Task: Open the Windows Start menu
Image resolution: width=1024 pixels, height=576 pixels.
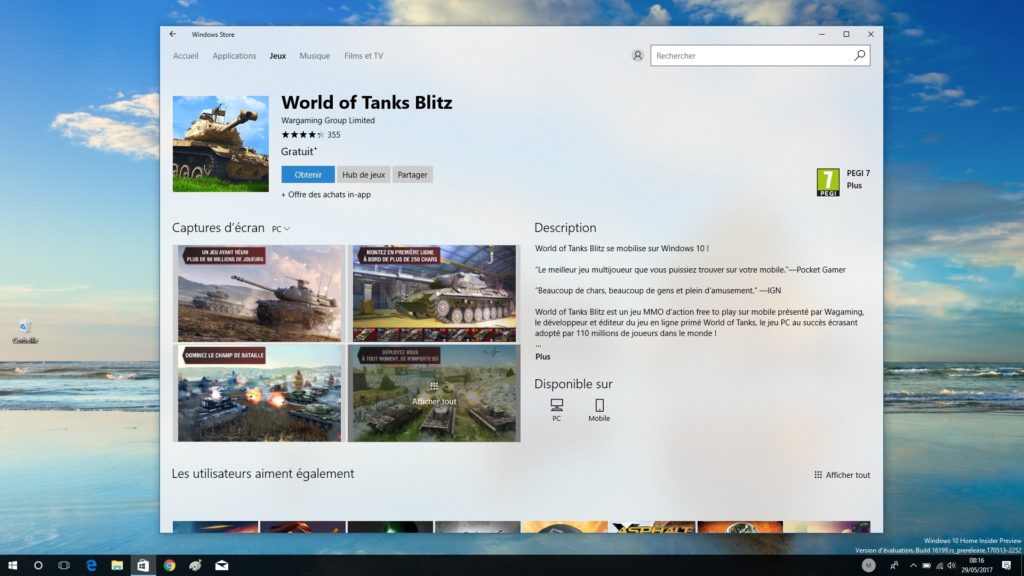Action: [12, 566]
